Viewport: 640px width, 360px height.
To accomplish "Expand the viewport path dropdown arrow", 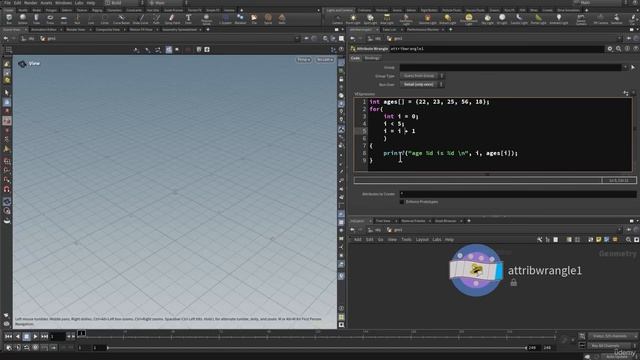I will click(x=297, y=38).
